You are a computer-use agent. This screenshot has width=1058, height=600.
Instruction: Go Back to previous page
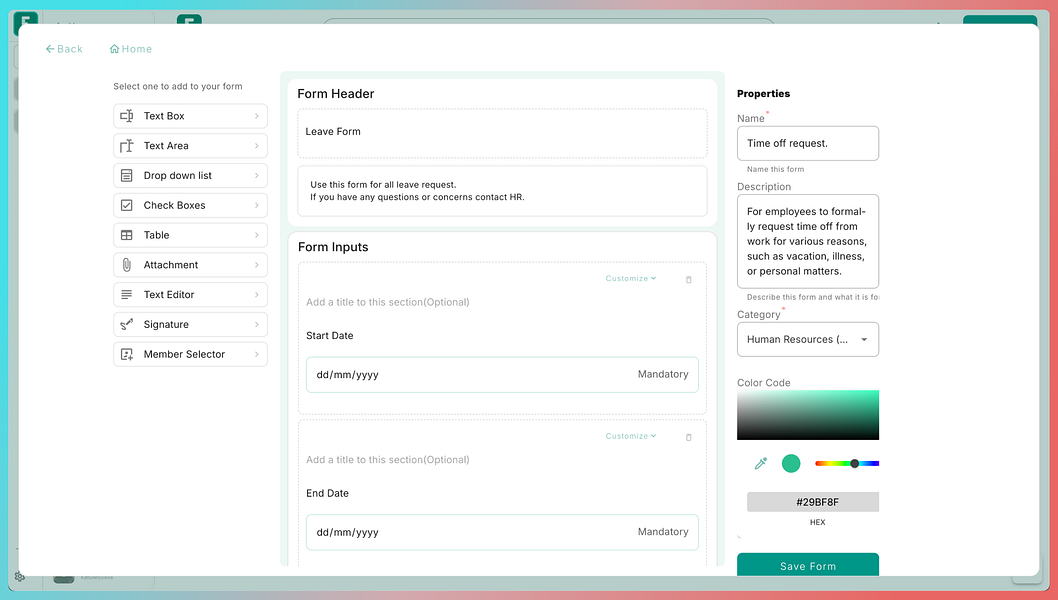tap(64, 49)
